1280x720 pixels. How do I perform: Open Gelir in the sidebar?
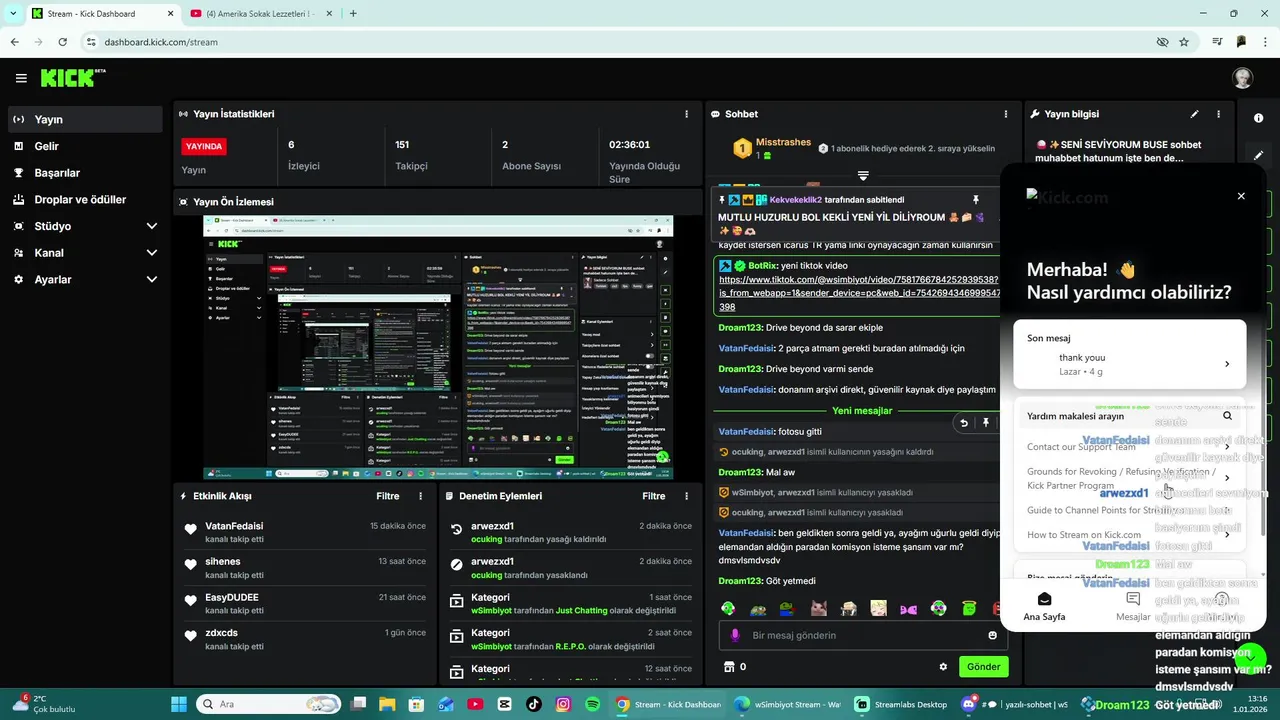point(84,146)
